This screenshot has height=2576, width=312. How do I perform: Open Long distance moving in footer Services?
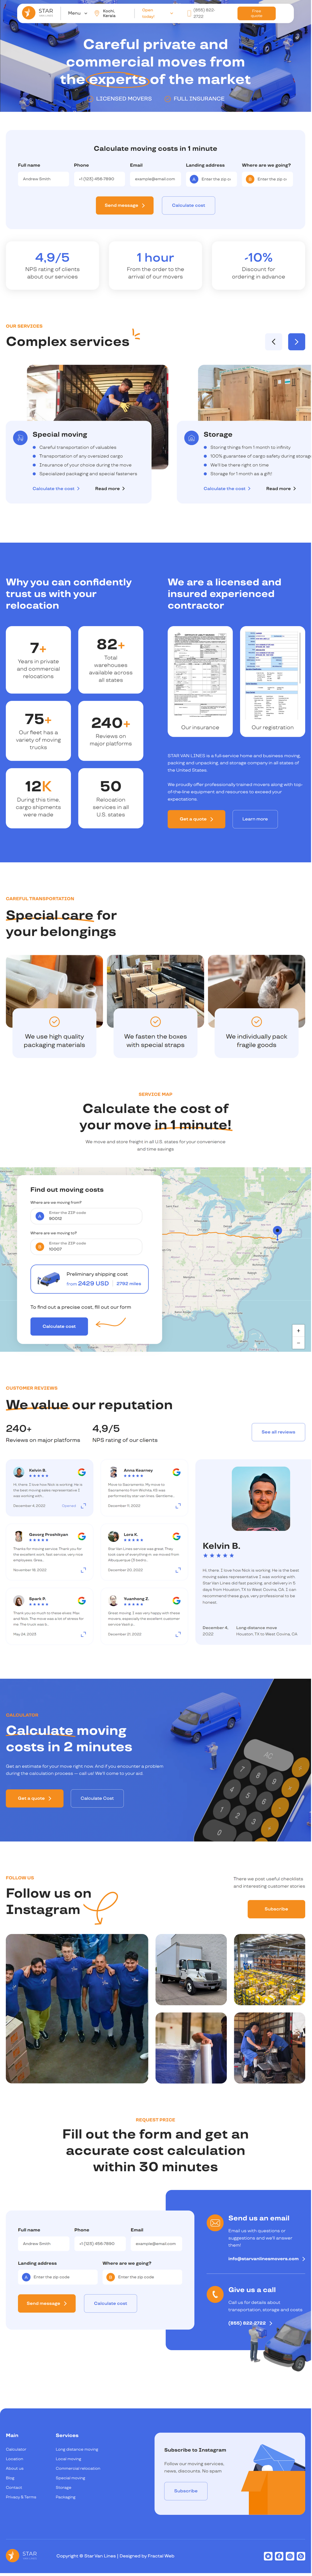pyautogui.click(x=77, y=2449)
